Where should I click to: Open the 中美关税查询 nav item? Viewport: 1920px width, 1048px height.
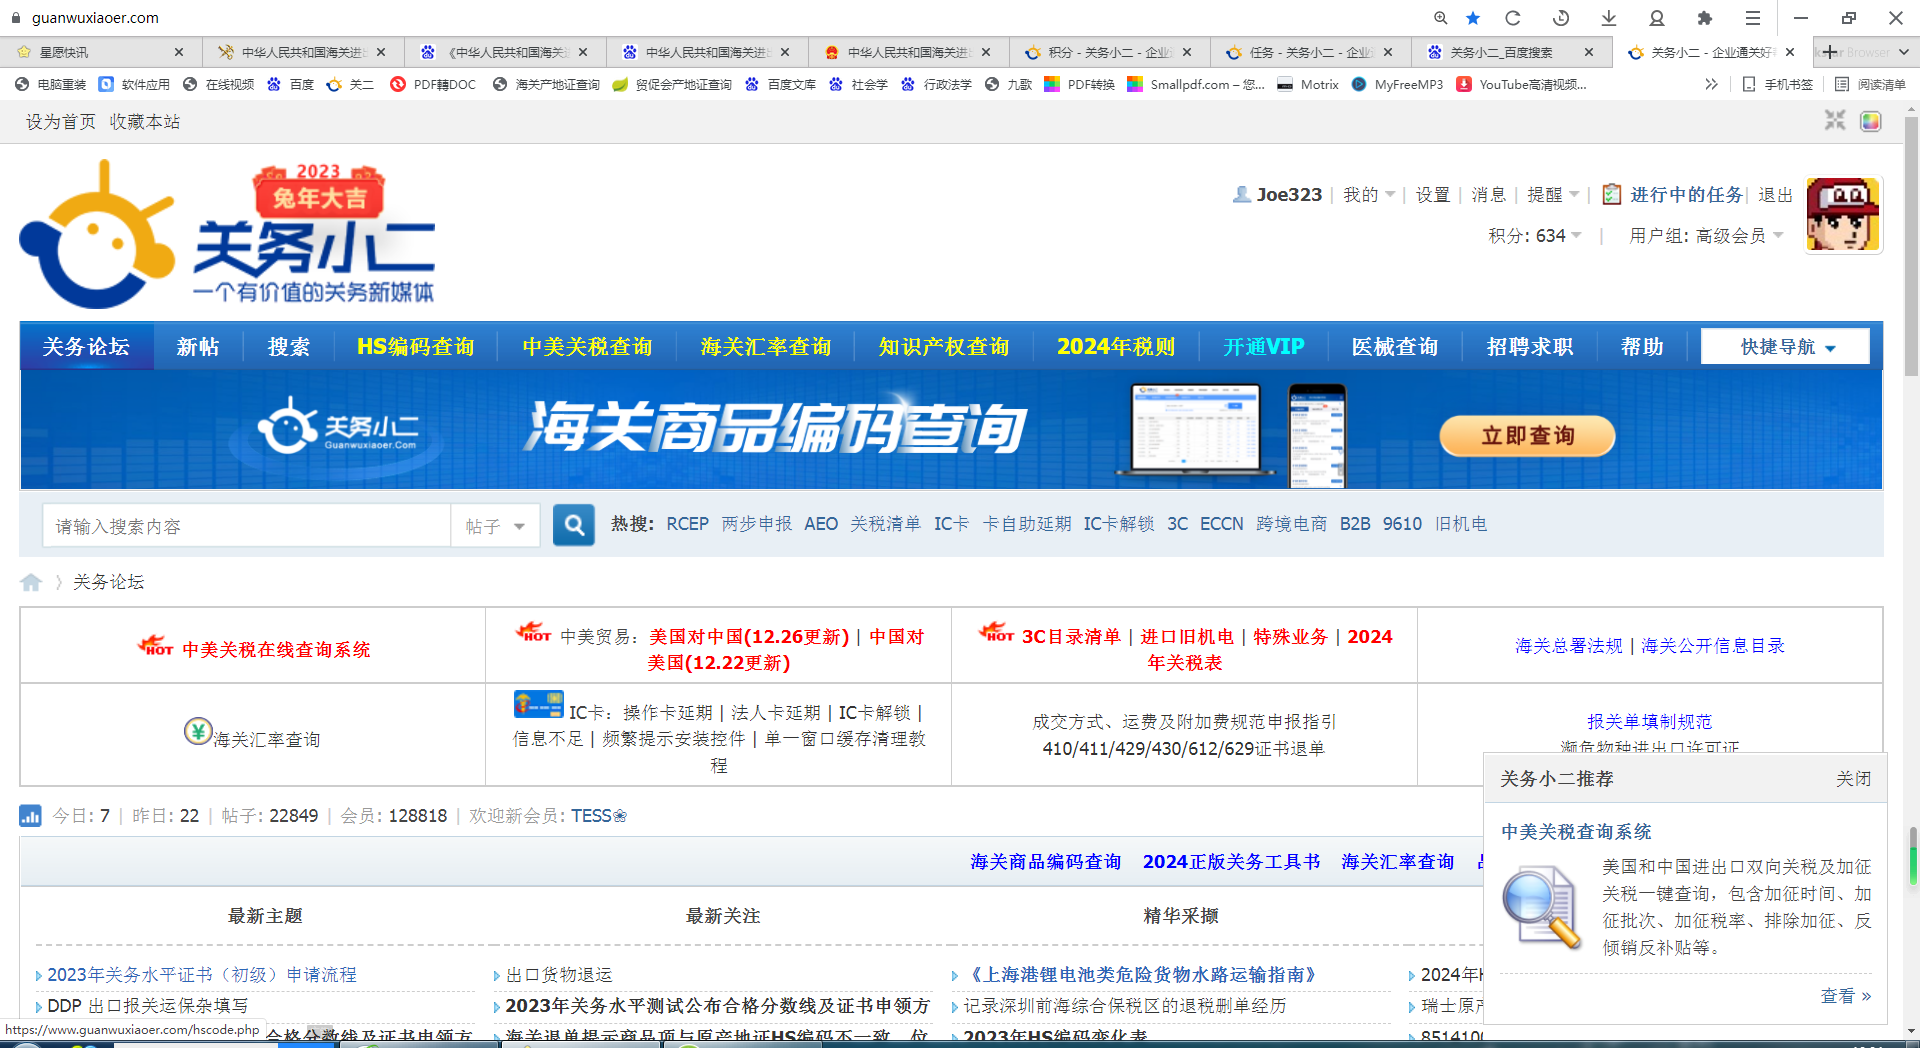[x=587, y=346]
